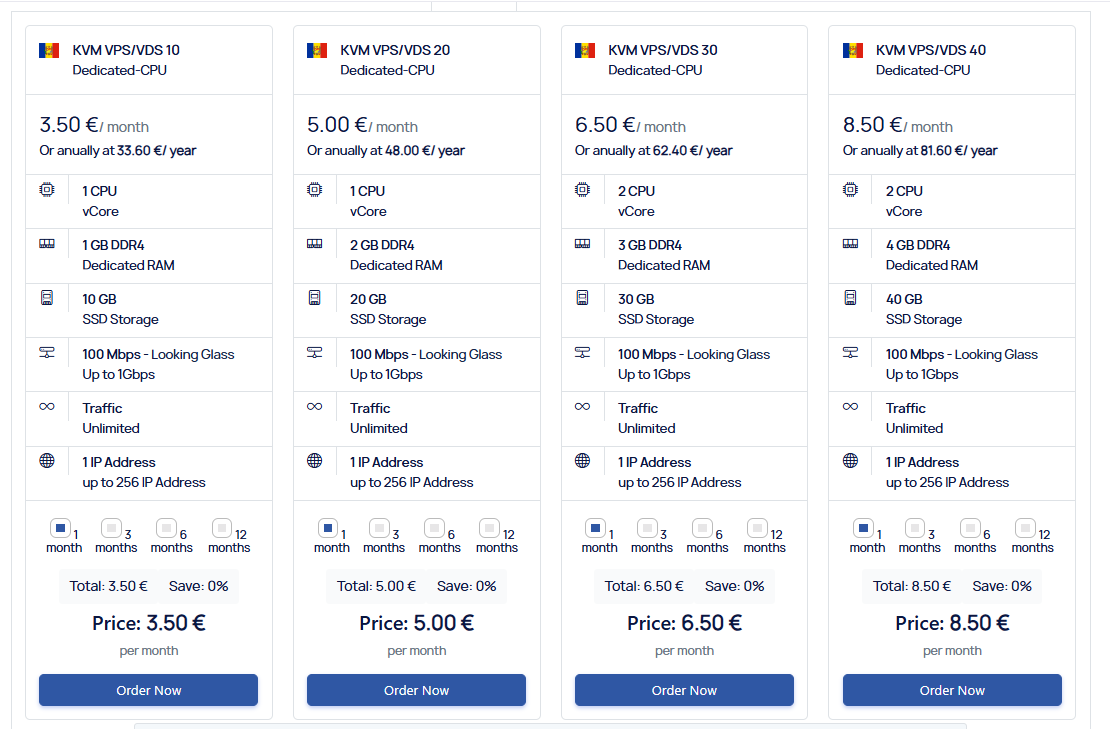Select 1 month option for KVM VPS/VDS 20

(x=328, y=528)
